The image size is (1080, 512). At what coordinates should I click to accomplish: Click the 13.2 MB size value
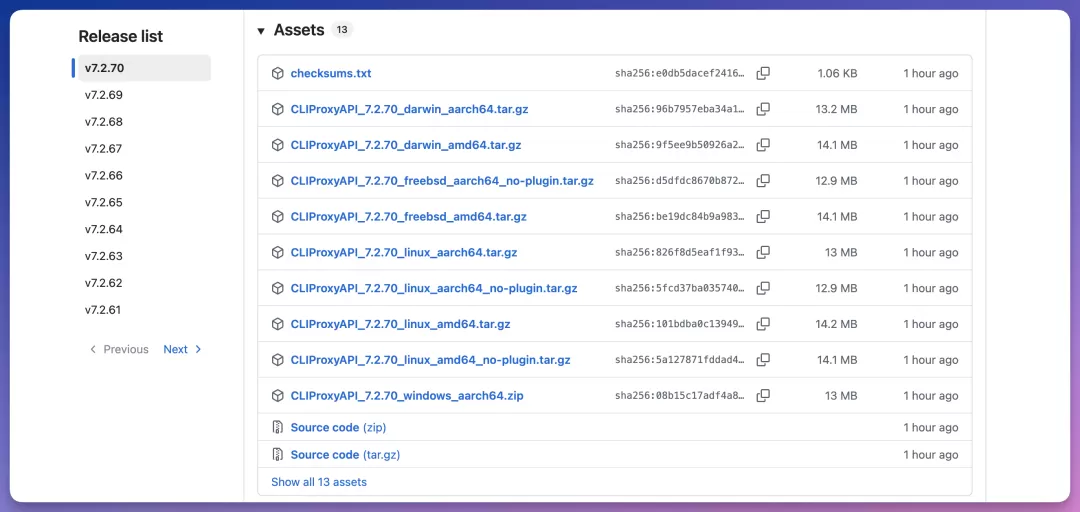click(836, 109)
